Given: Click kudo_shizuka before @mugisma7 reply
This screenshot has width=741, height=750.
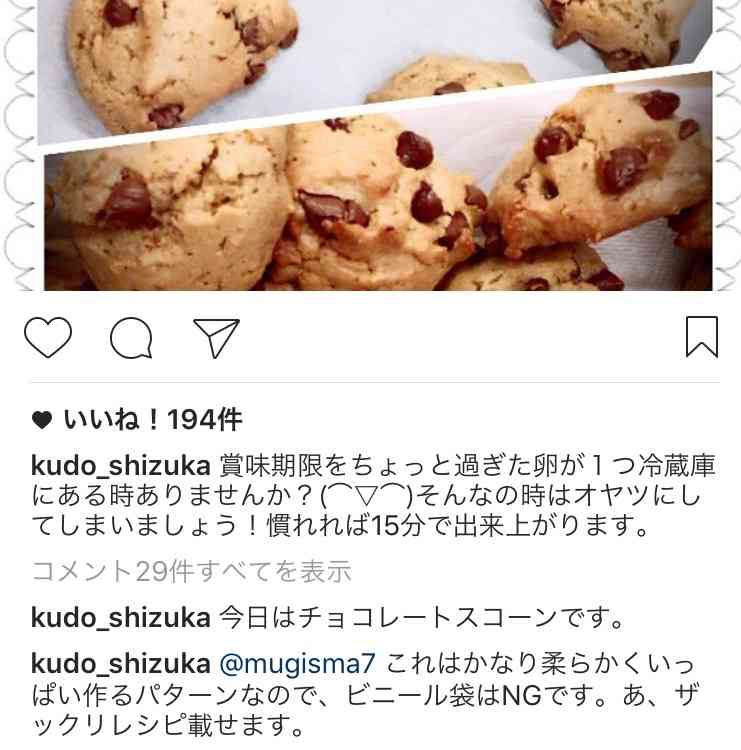Looking at the screenshot, I should click(121, 664).
